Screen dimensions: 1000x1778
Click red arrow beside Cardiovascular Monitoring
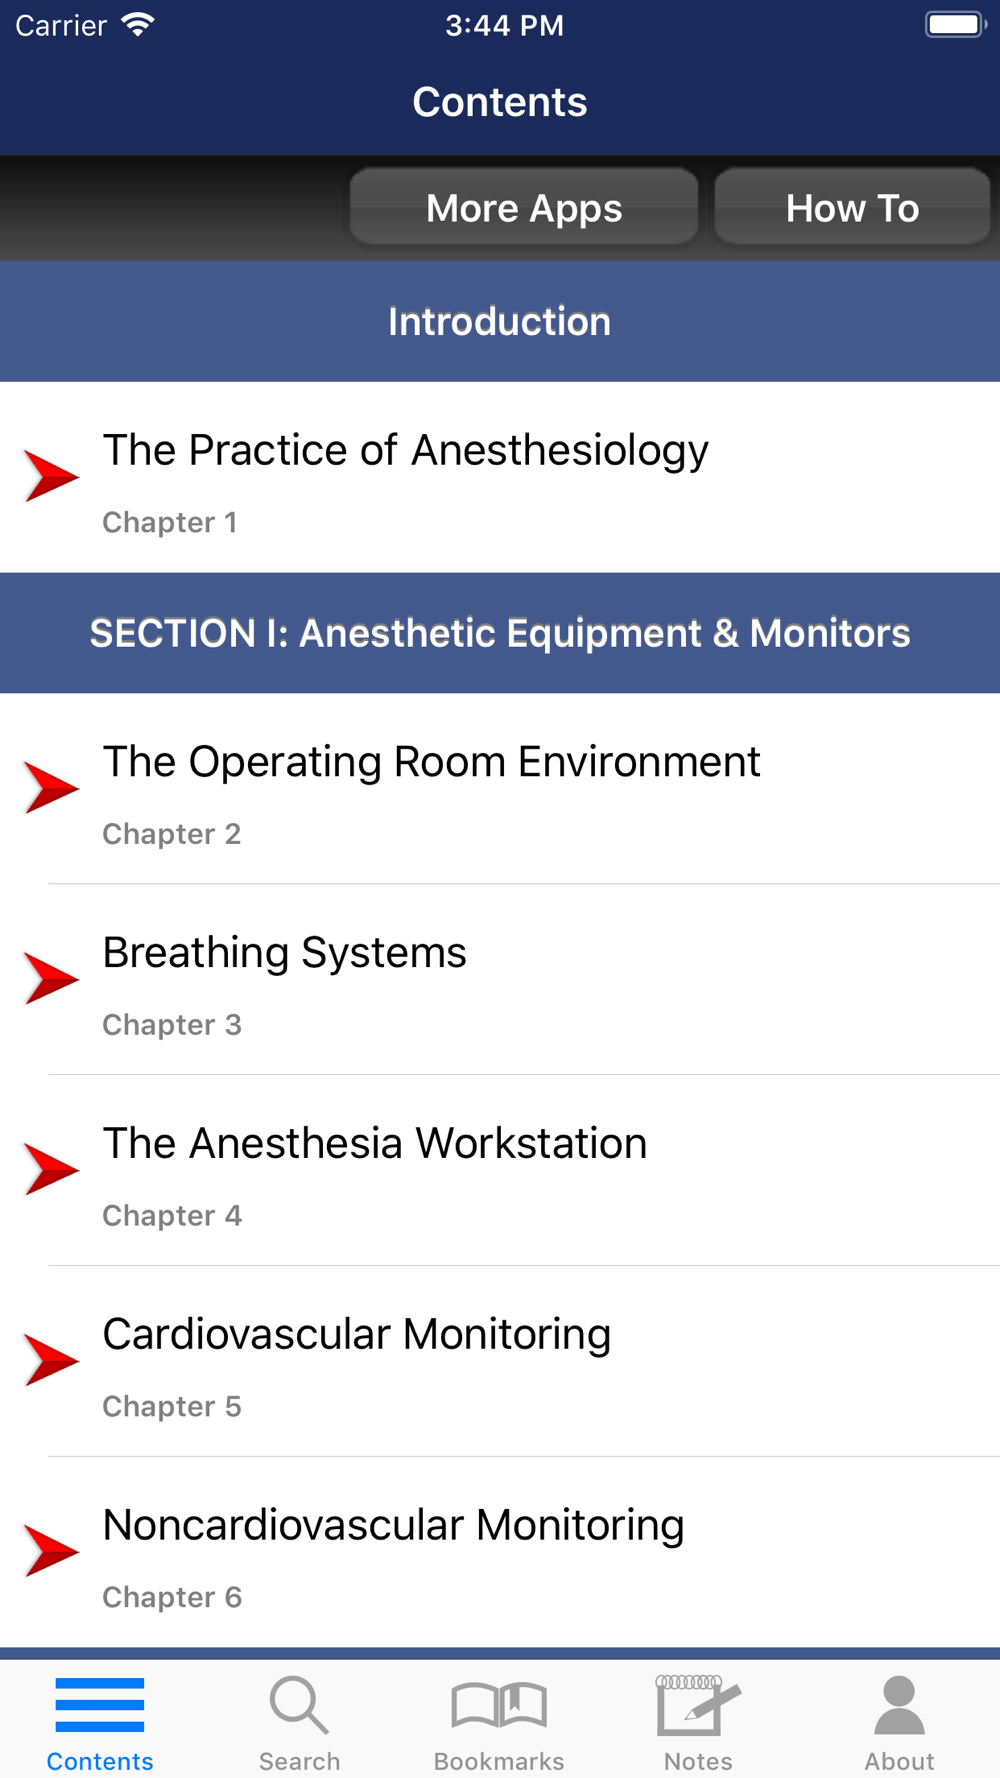tap(51, 1360)
